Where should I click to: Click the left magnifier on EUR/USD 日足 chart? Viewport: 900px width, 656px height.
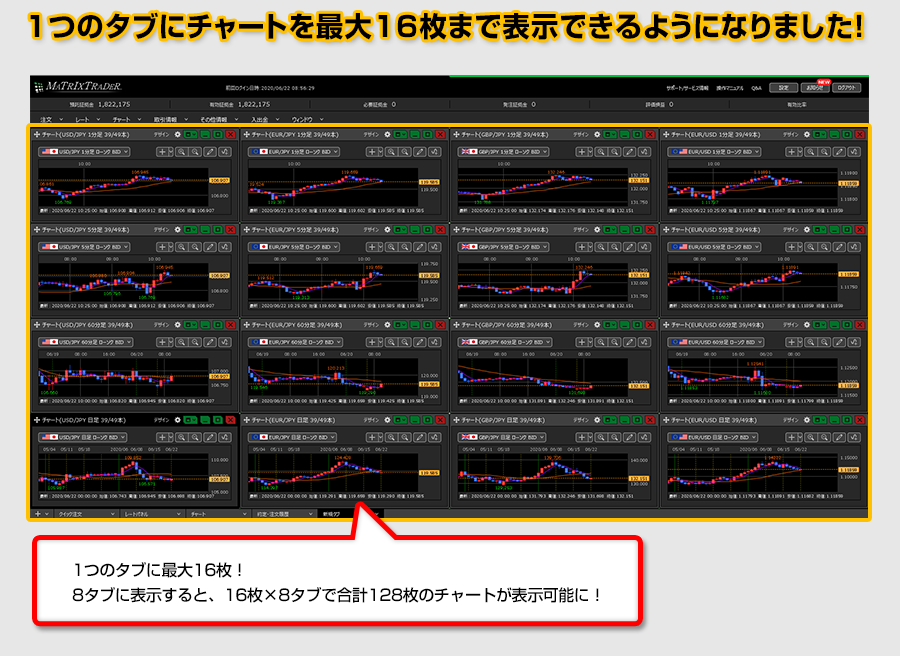coord(810,437)
